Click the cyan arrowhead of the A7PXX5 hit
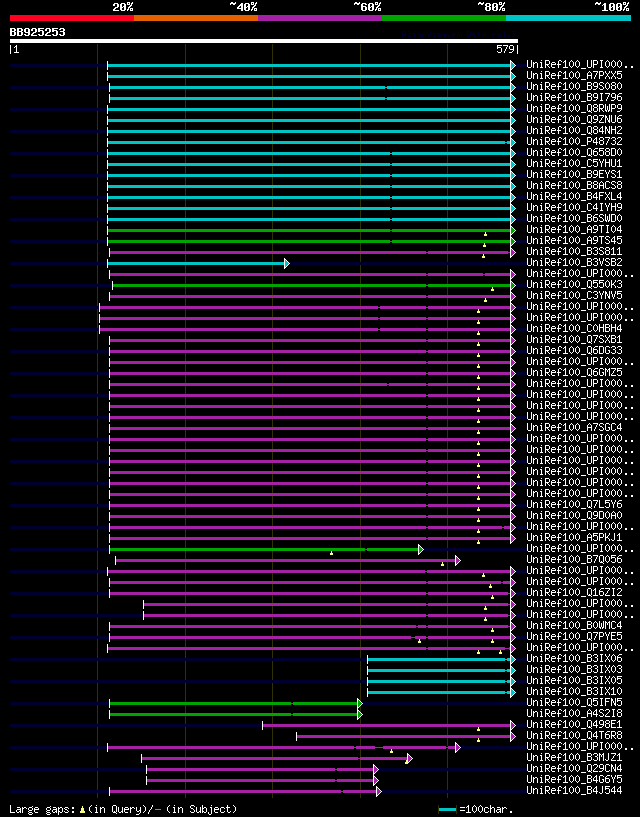Image resolution: width=640 pixels, height=817 pixels. point(513,77)
